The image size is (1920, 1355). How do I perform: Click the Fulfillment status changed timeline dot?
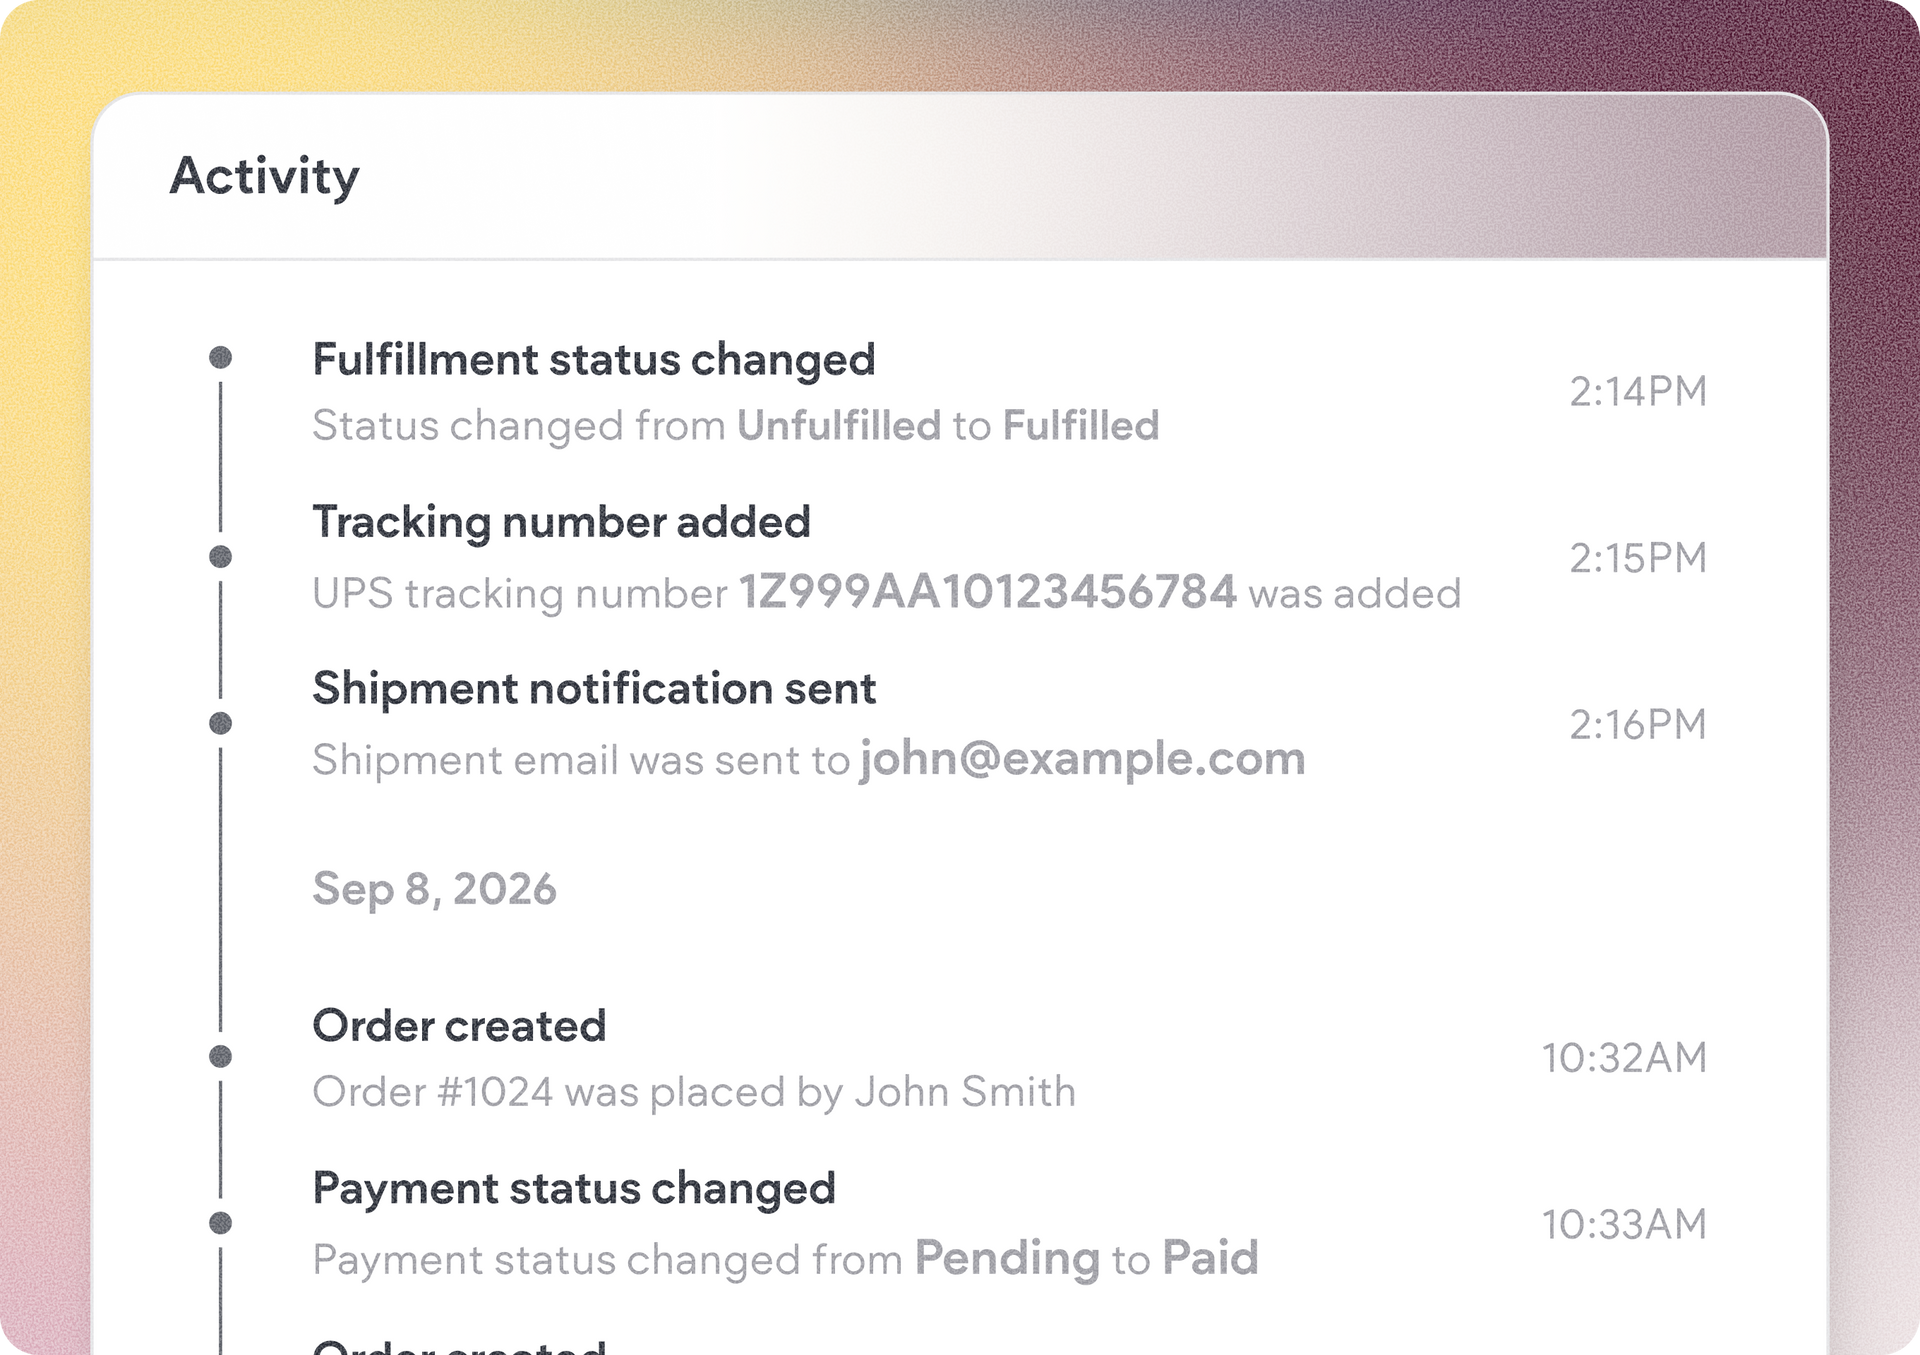click(221, 357)
